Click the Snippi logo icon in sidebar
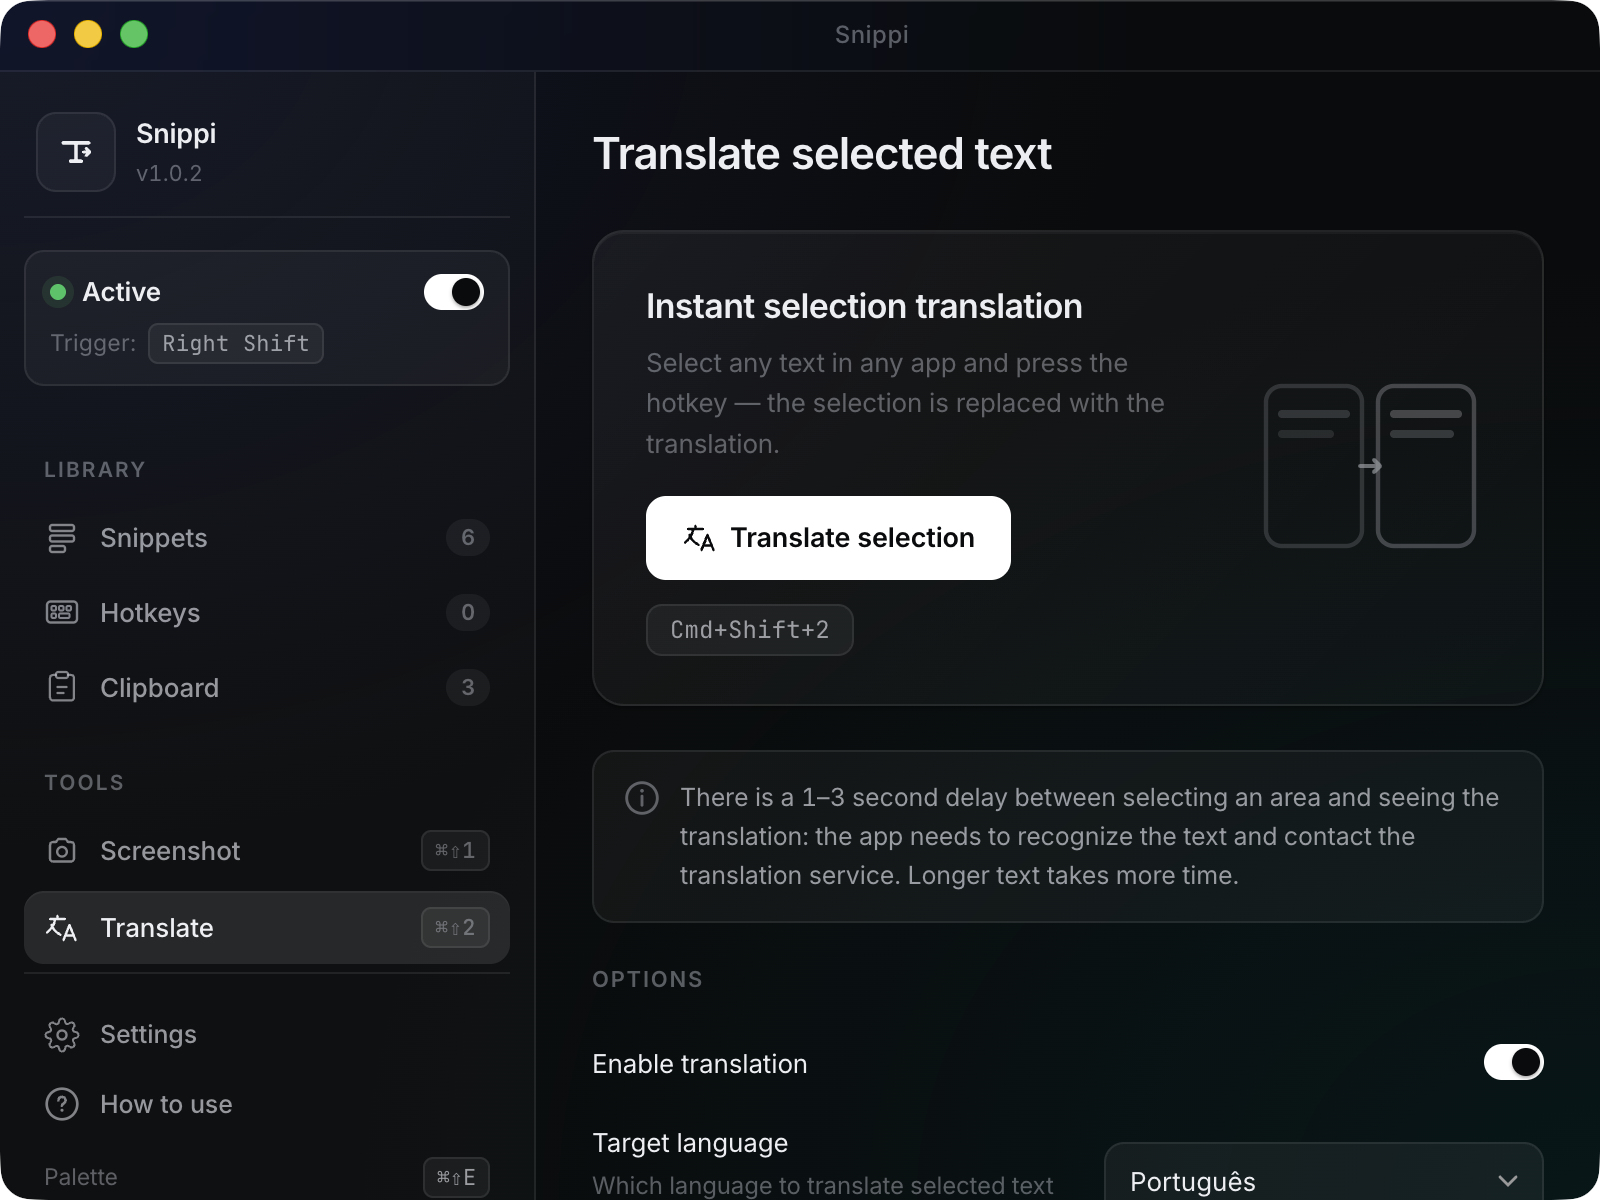Viewport: 1600px width, 1200px height. point(76,152)
